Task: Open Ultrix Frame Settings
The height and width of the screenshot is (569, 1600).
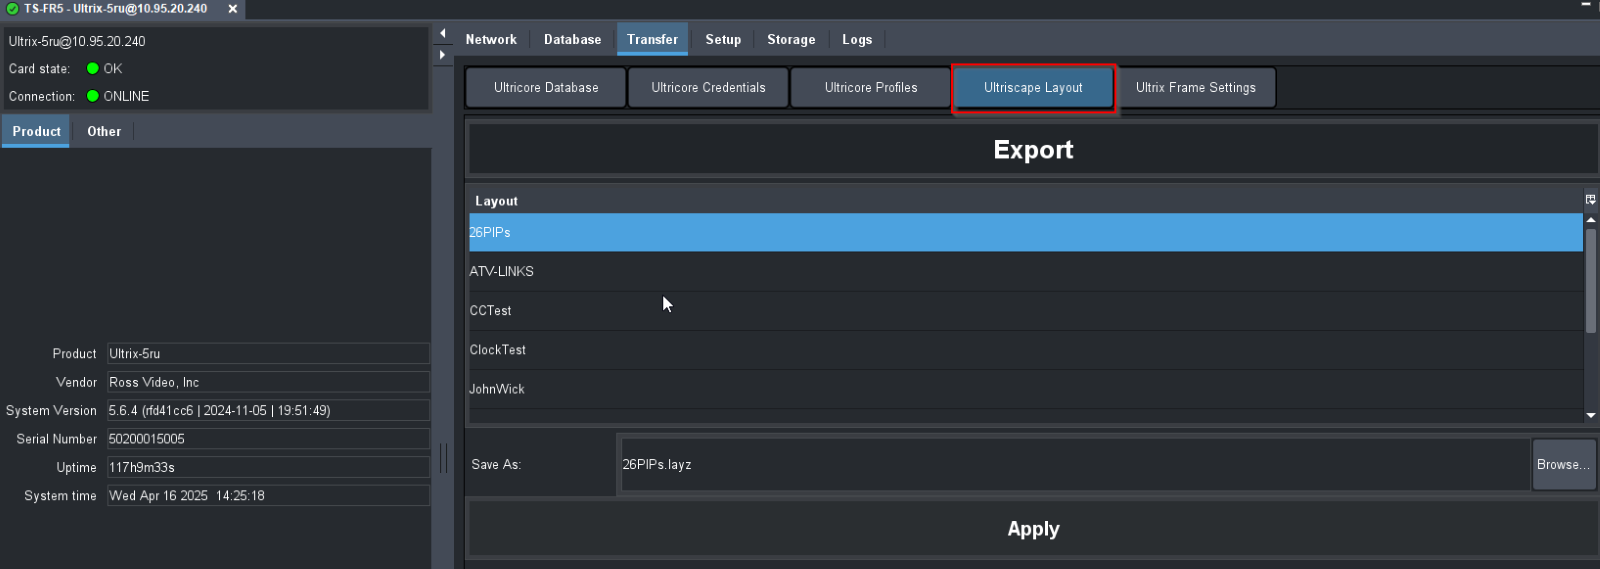Action: tap(1196, 87)
